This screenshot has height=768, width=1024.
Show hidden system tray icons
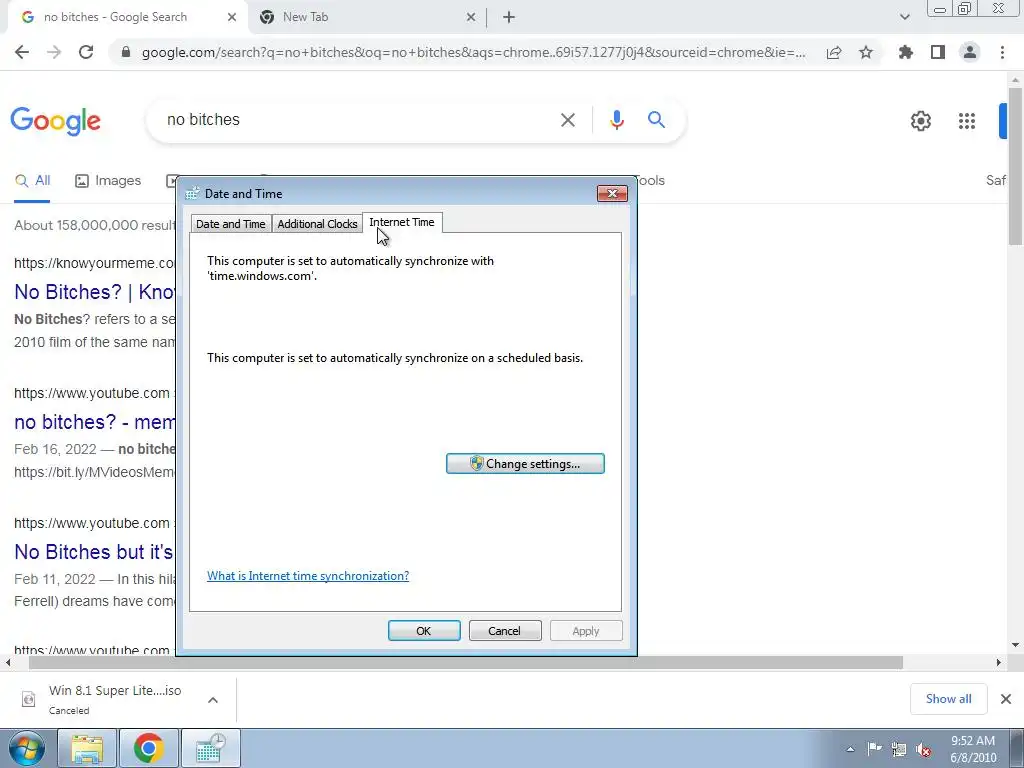[x=850, y=750]
